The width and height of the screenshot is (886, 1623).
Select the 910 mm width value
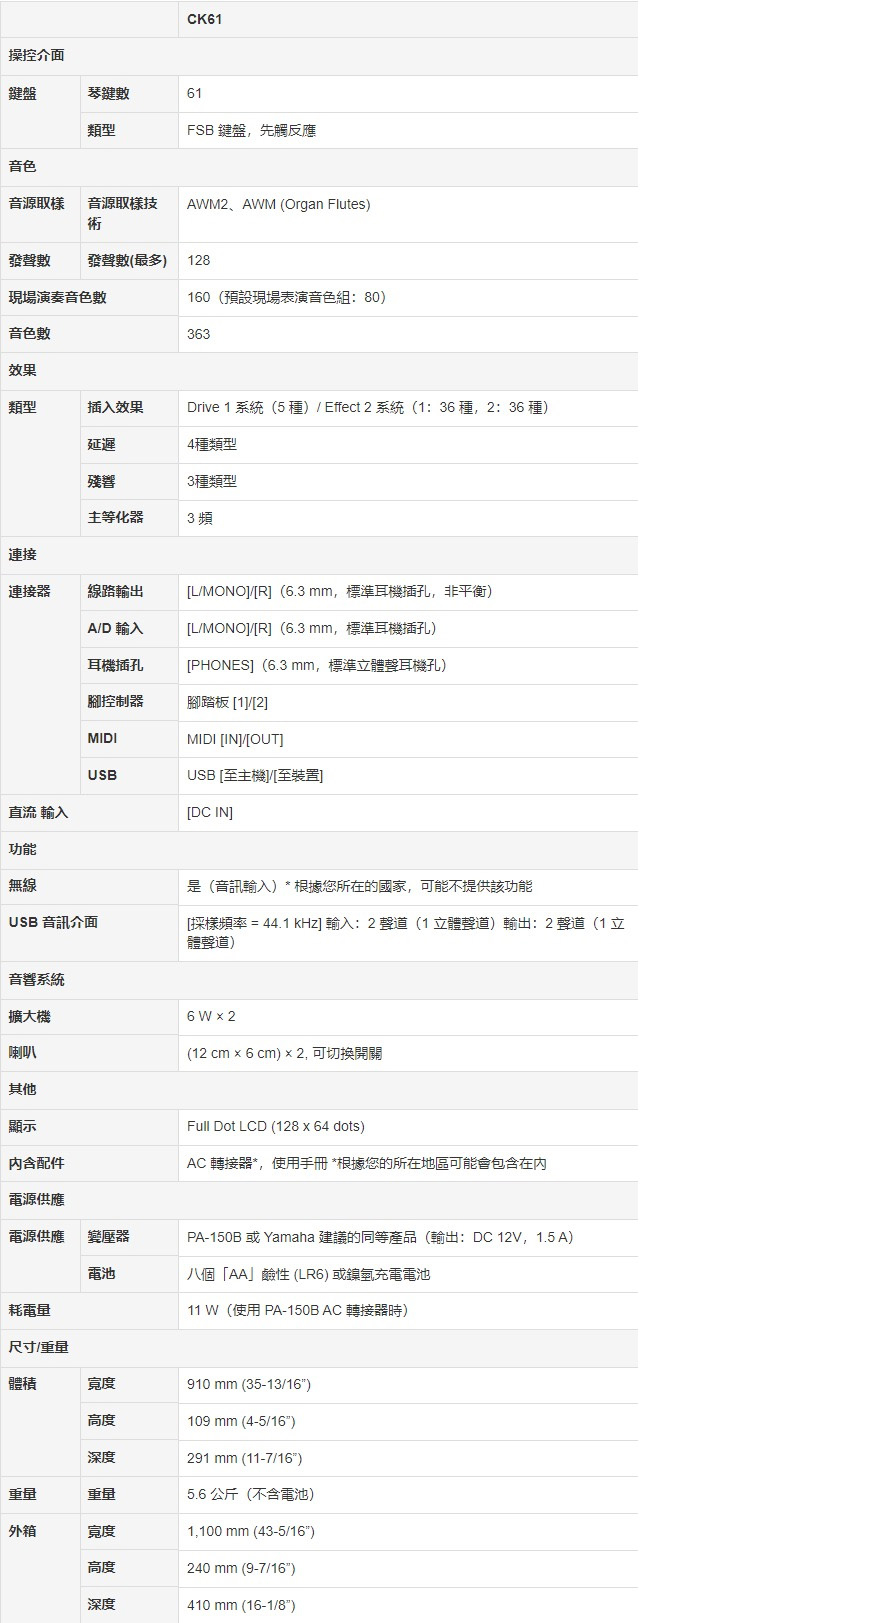tap(249, 1384)
